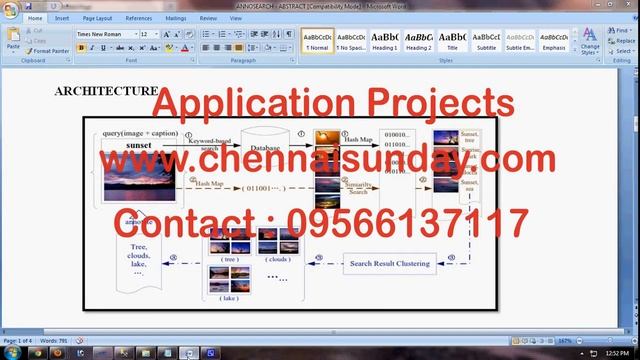This screenshot has width=640, height=360.
Task: Grow the font size
Action: click(167, 35)
